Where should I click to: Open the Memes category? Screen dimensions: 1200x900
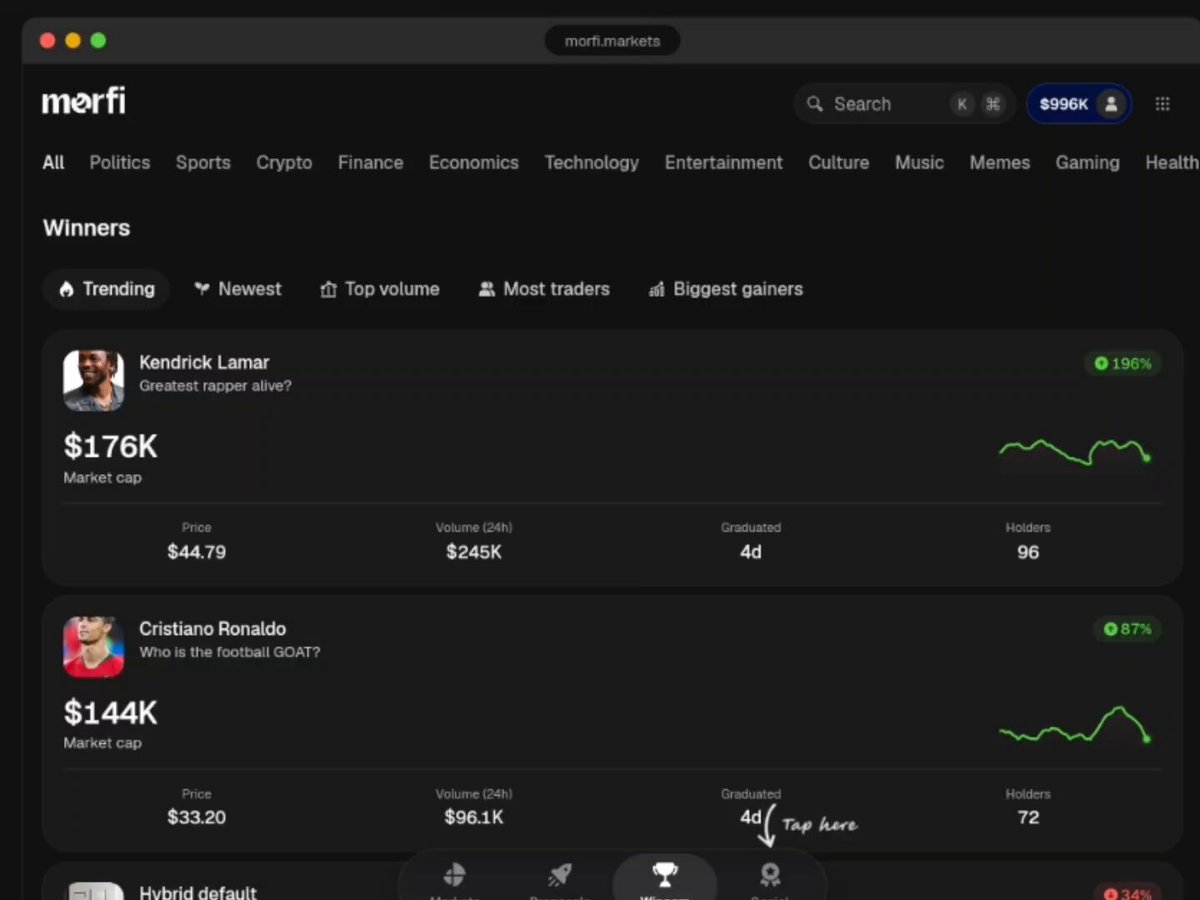pyautogui.click(x=1000, y=162)
